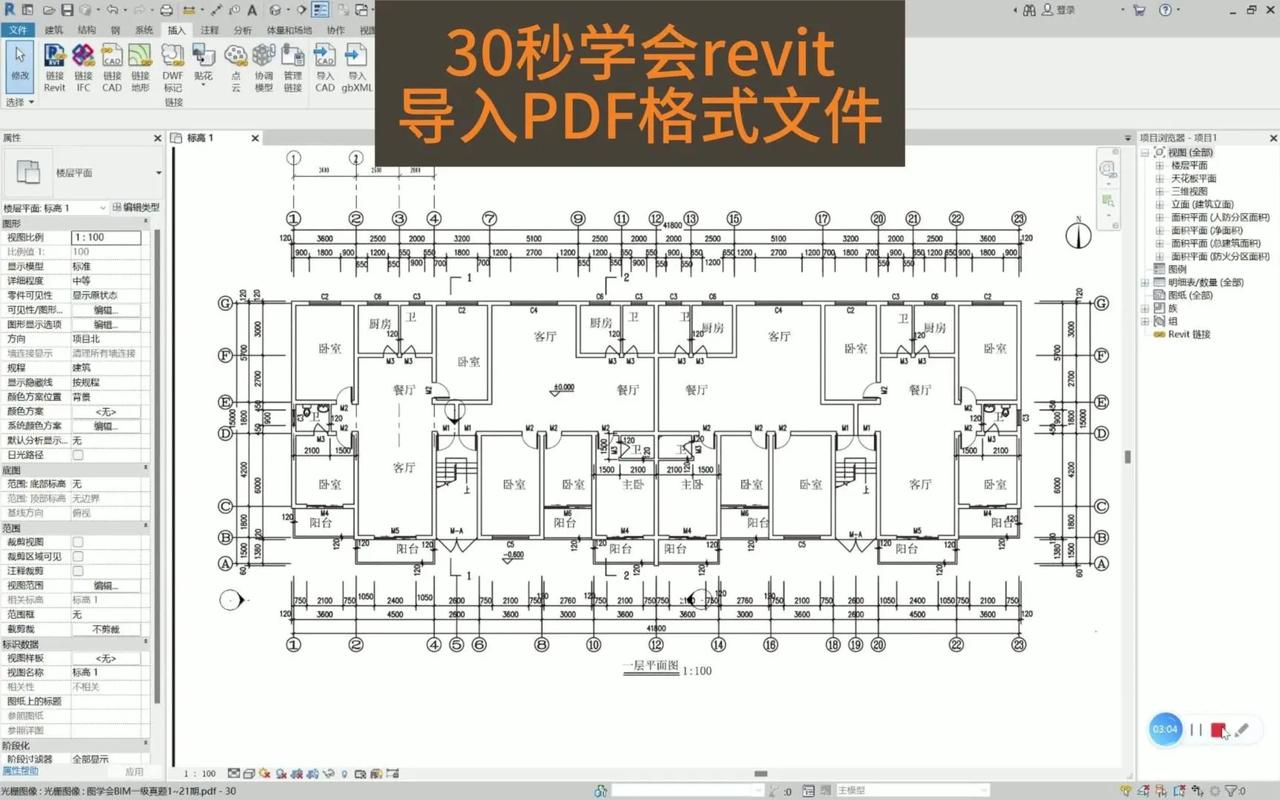Screen dimensions: 1280x800
Task: Click the sun path icon in view control bar
Action: 263,773
